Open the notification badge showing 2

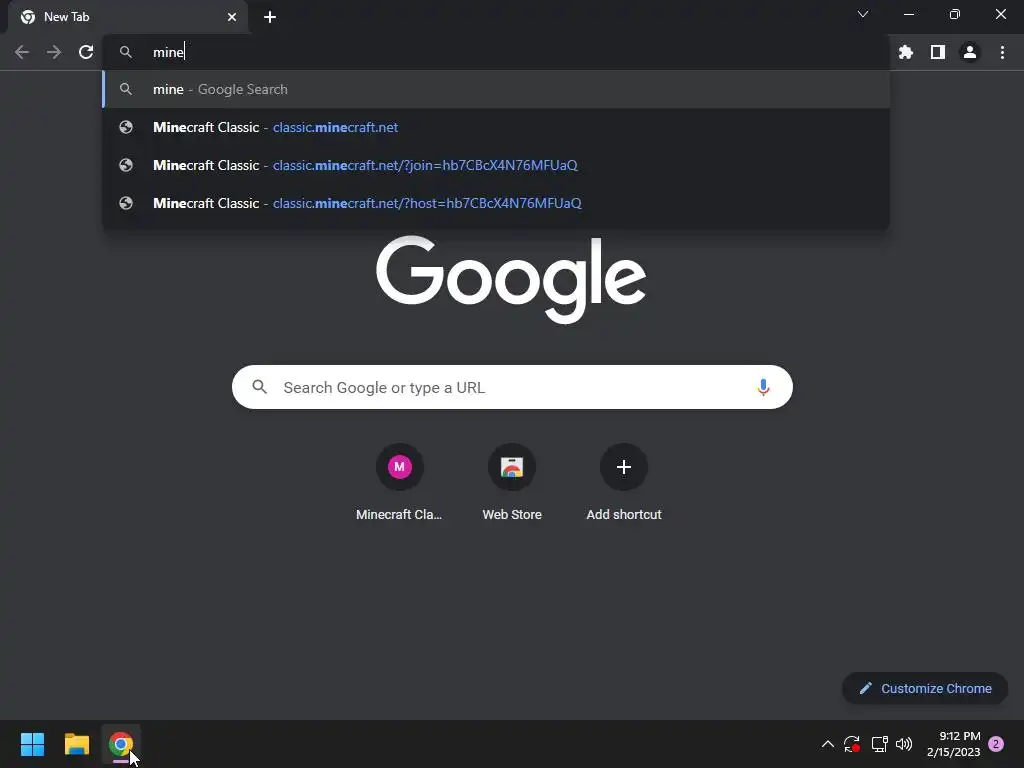click(x=996, y=744)
